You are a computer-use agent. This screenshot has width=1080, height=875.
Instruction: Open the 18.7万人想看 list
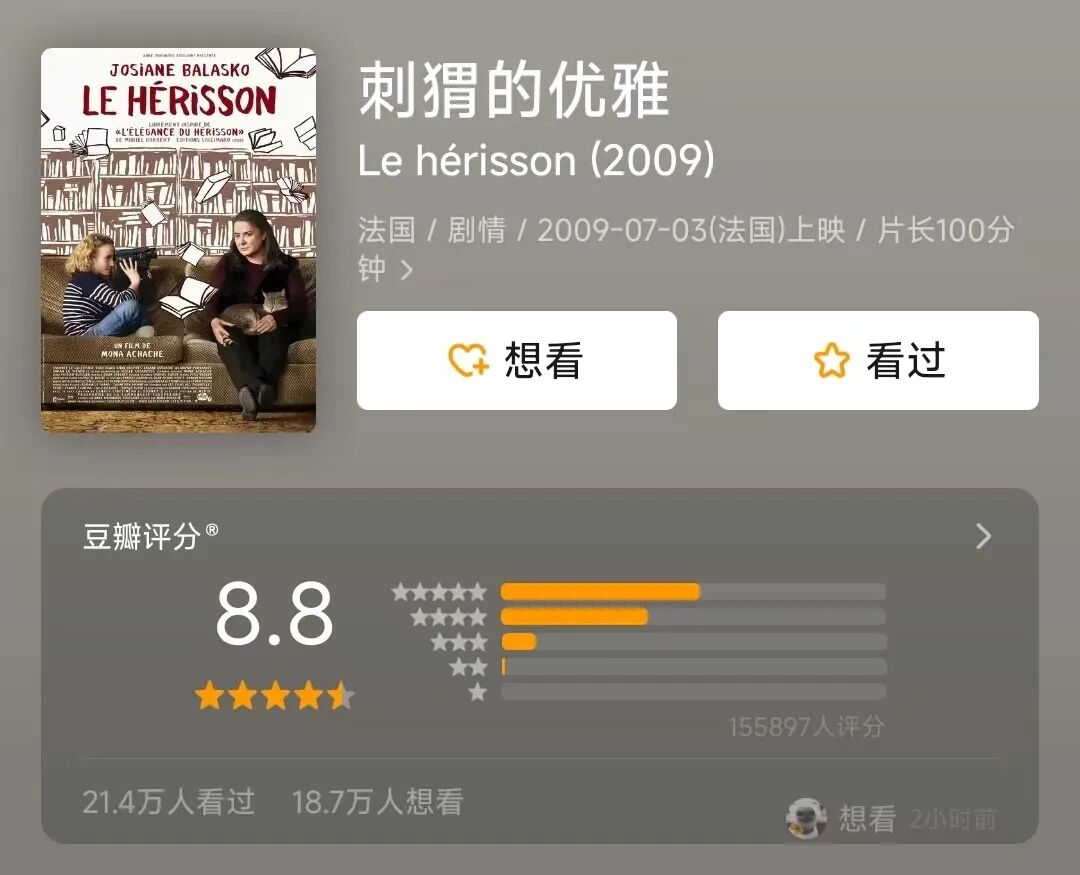(x=377, y=802)
